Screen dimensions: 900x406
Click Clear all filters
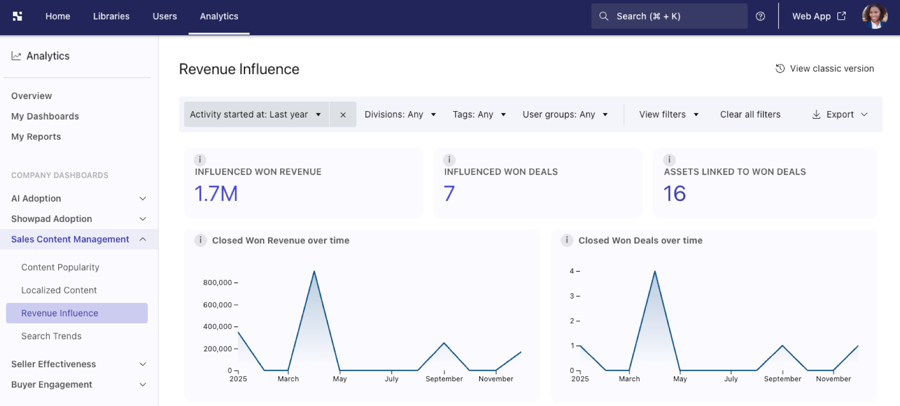pos(750,114)
